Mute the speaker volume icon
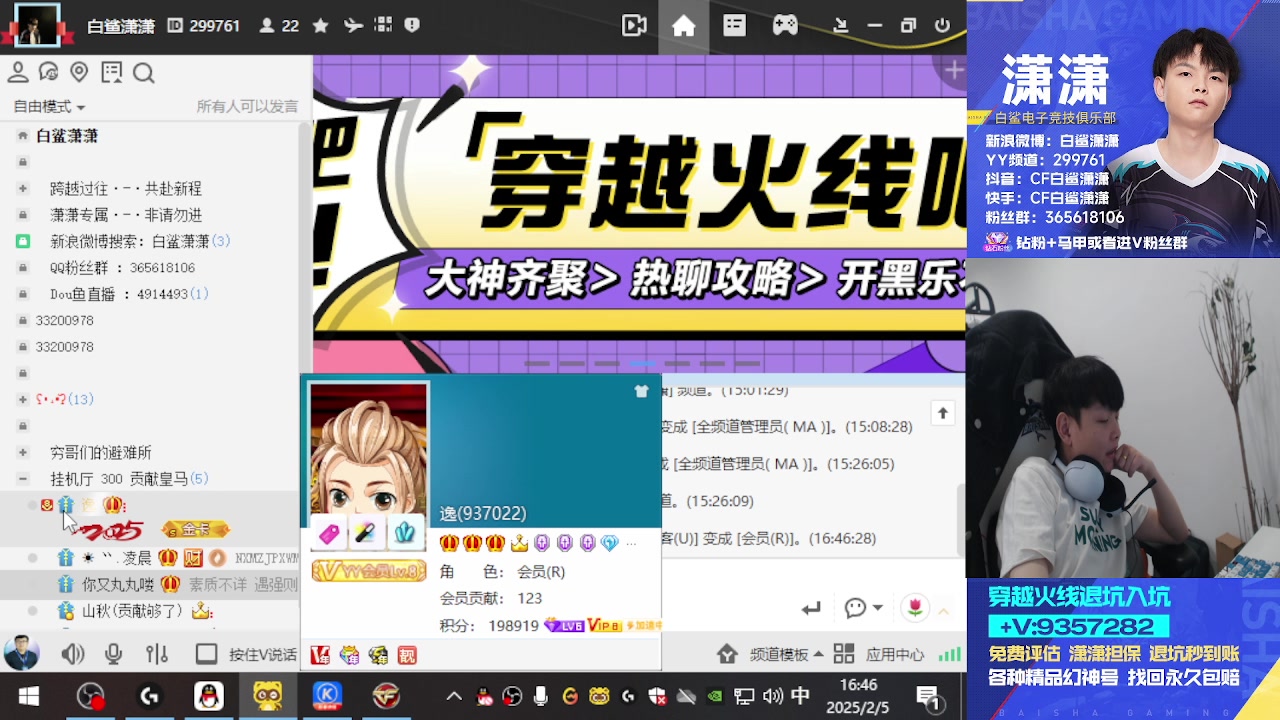The image size is (1280, 720). [73, 655]
